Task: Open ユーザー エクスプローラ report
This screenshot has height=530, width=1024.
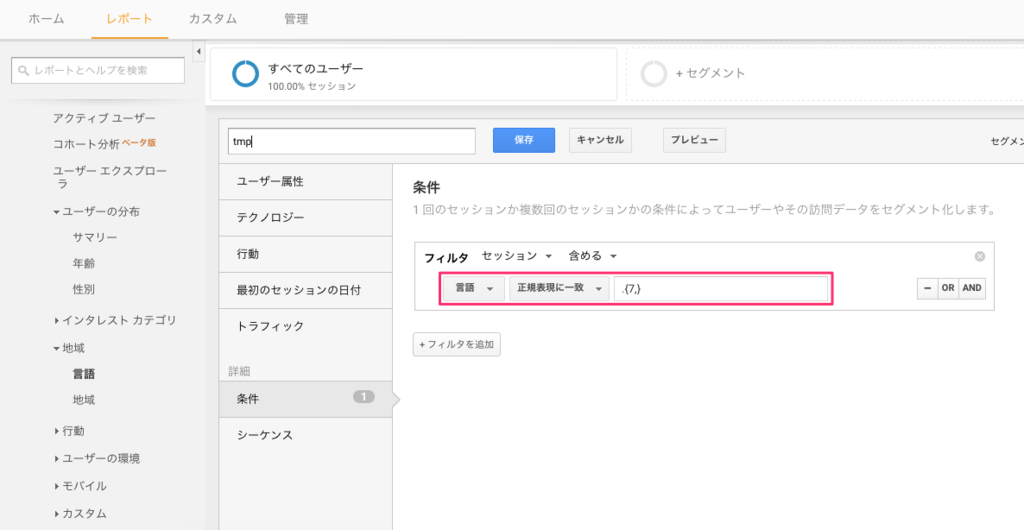Action: pyautogui.click(x=110, y=177)
